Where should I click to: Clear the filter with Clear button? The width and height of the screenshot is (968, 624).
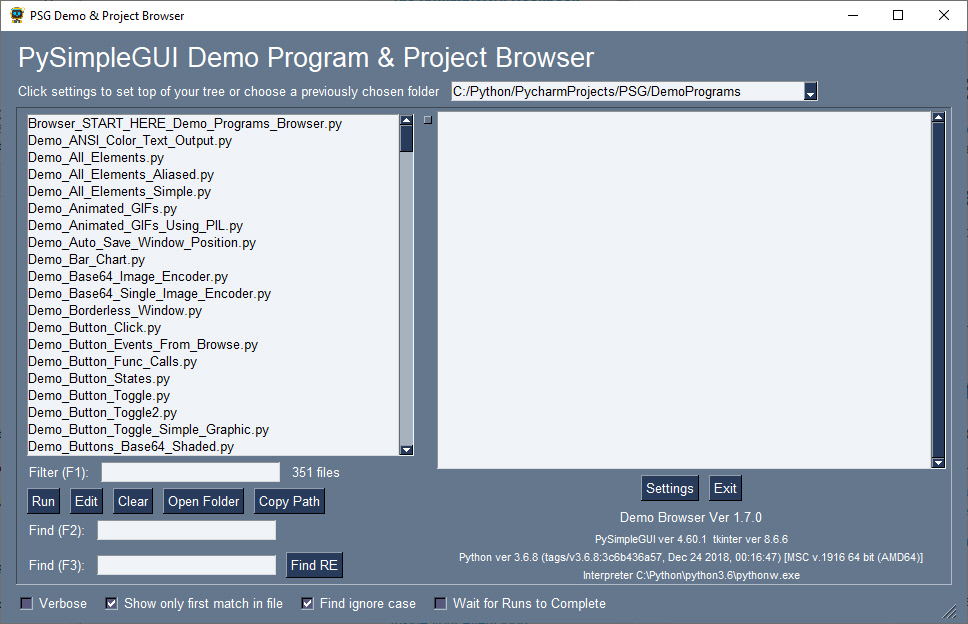[133, 501]
